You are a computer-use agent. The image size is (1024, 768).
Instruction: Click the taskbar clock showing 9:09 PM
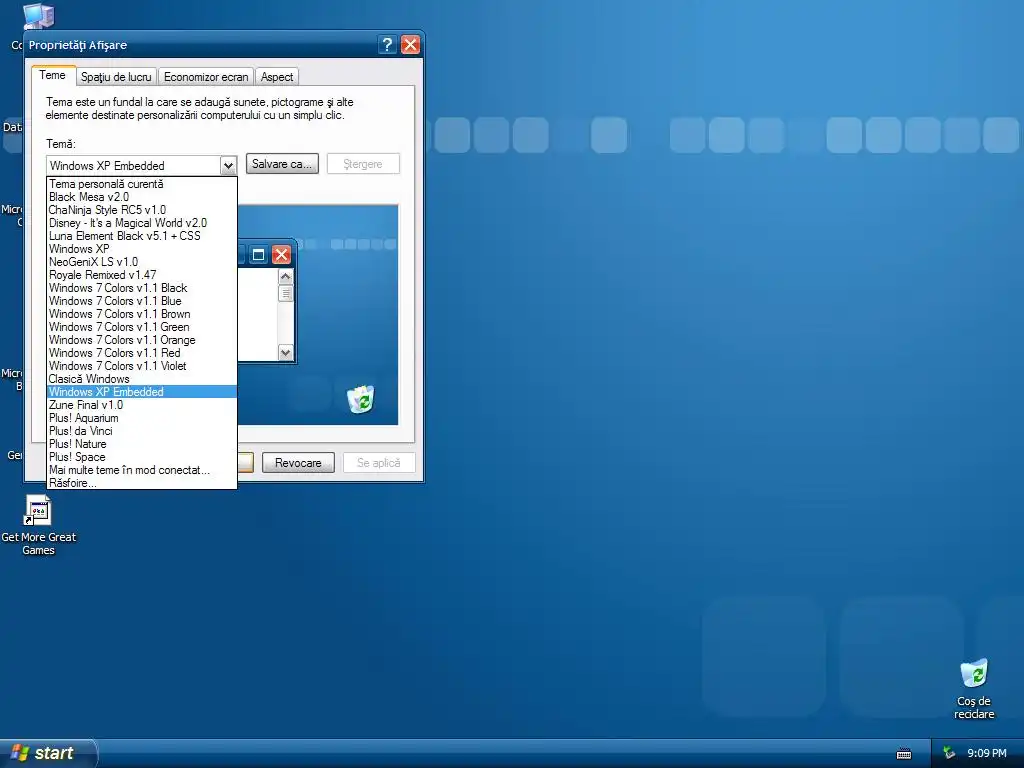point(987,753)
